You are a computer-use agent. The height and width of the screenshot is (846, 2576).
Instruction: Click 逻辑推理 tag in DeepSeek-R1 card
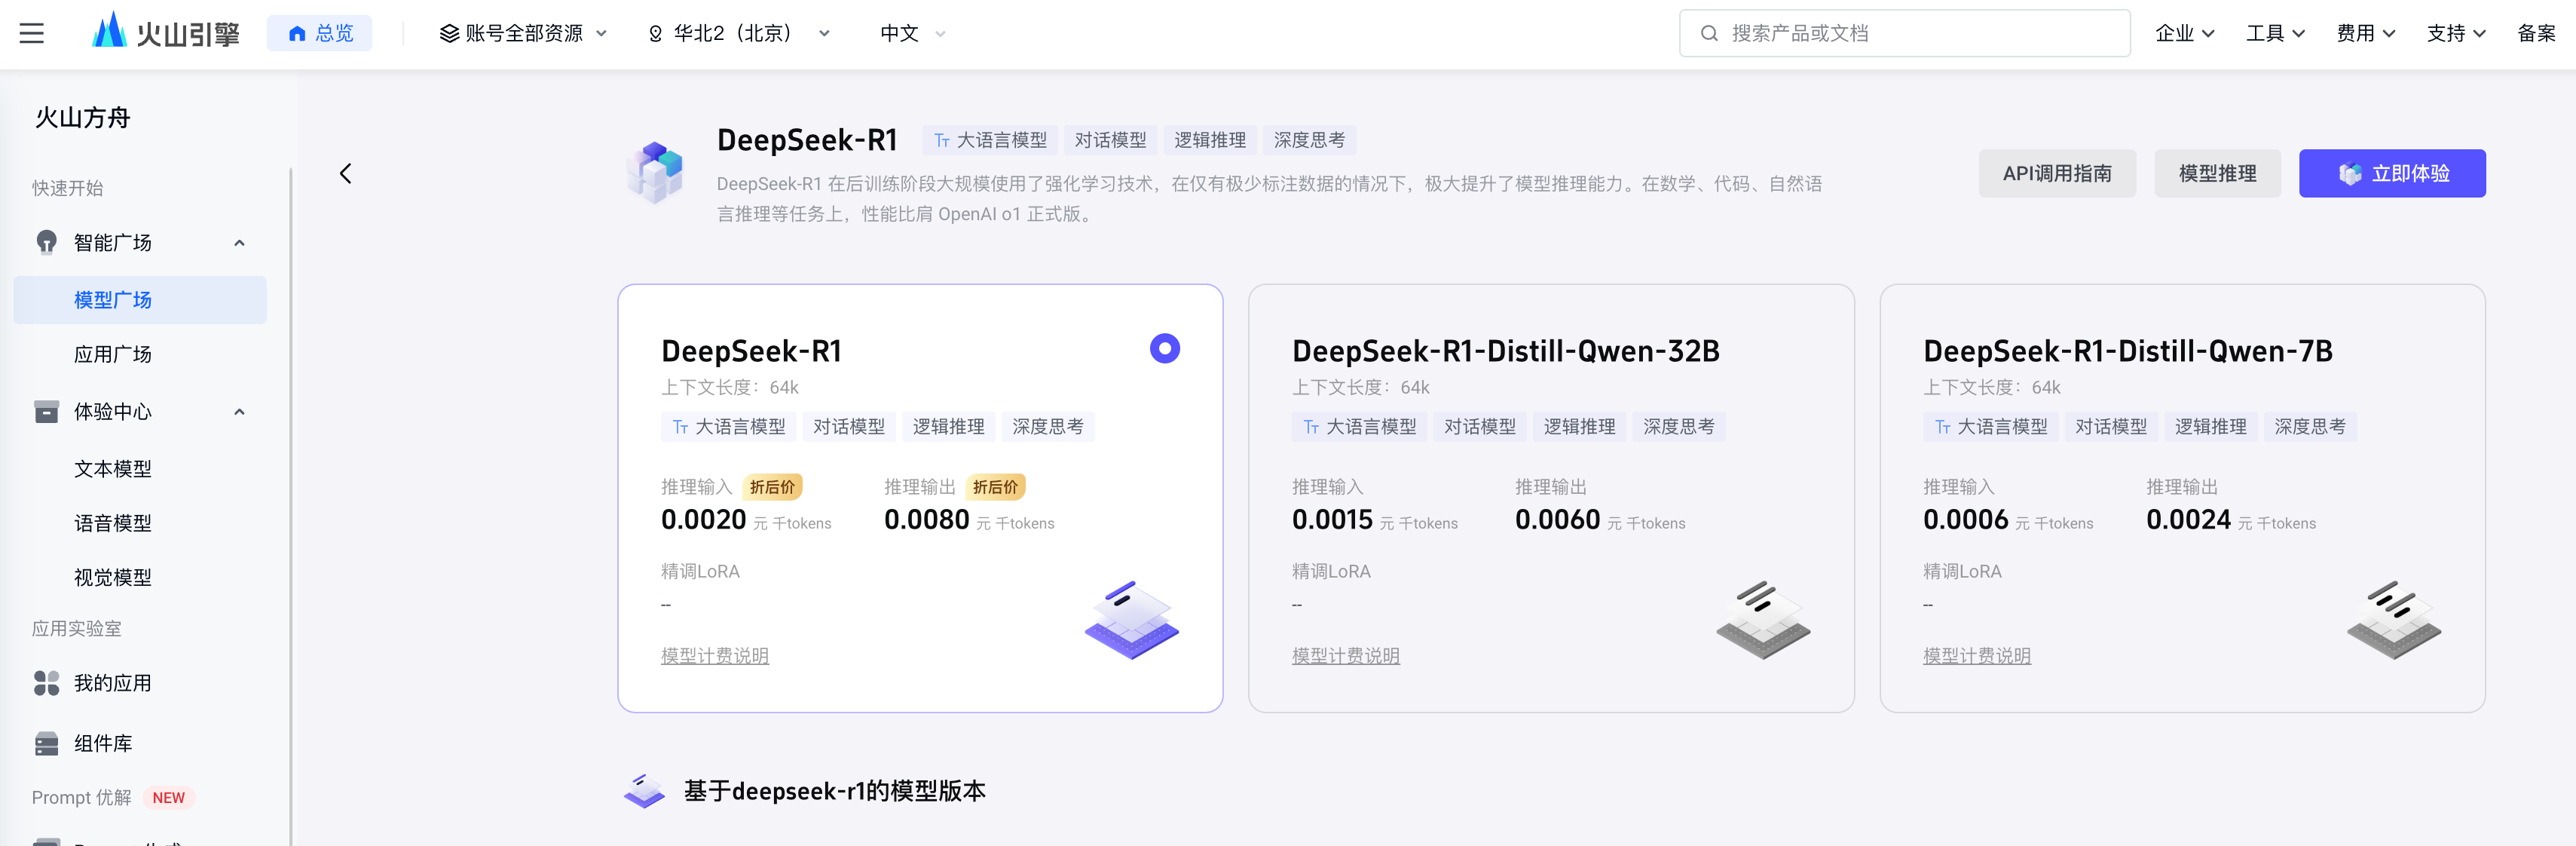948,427
